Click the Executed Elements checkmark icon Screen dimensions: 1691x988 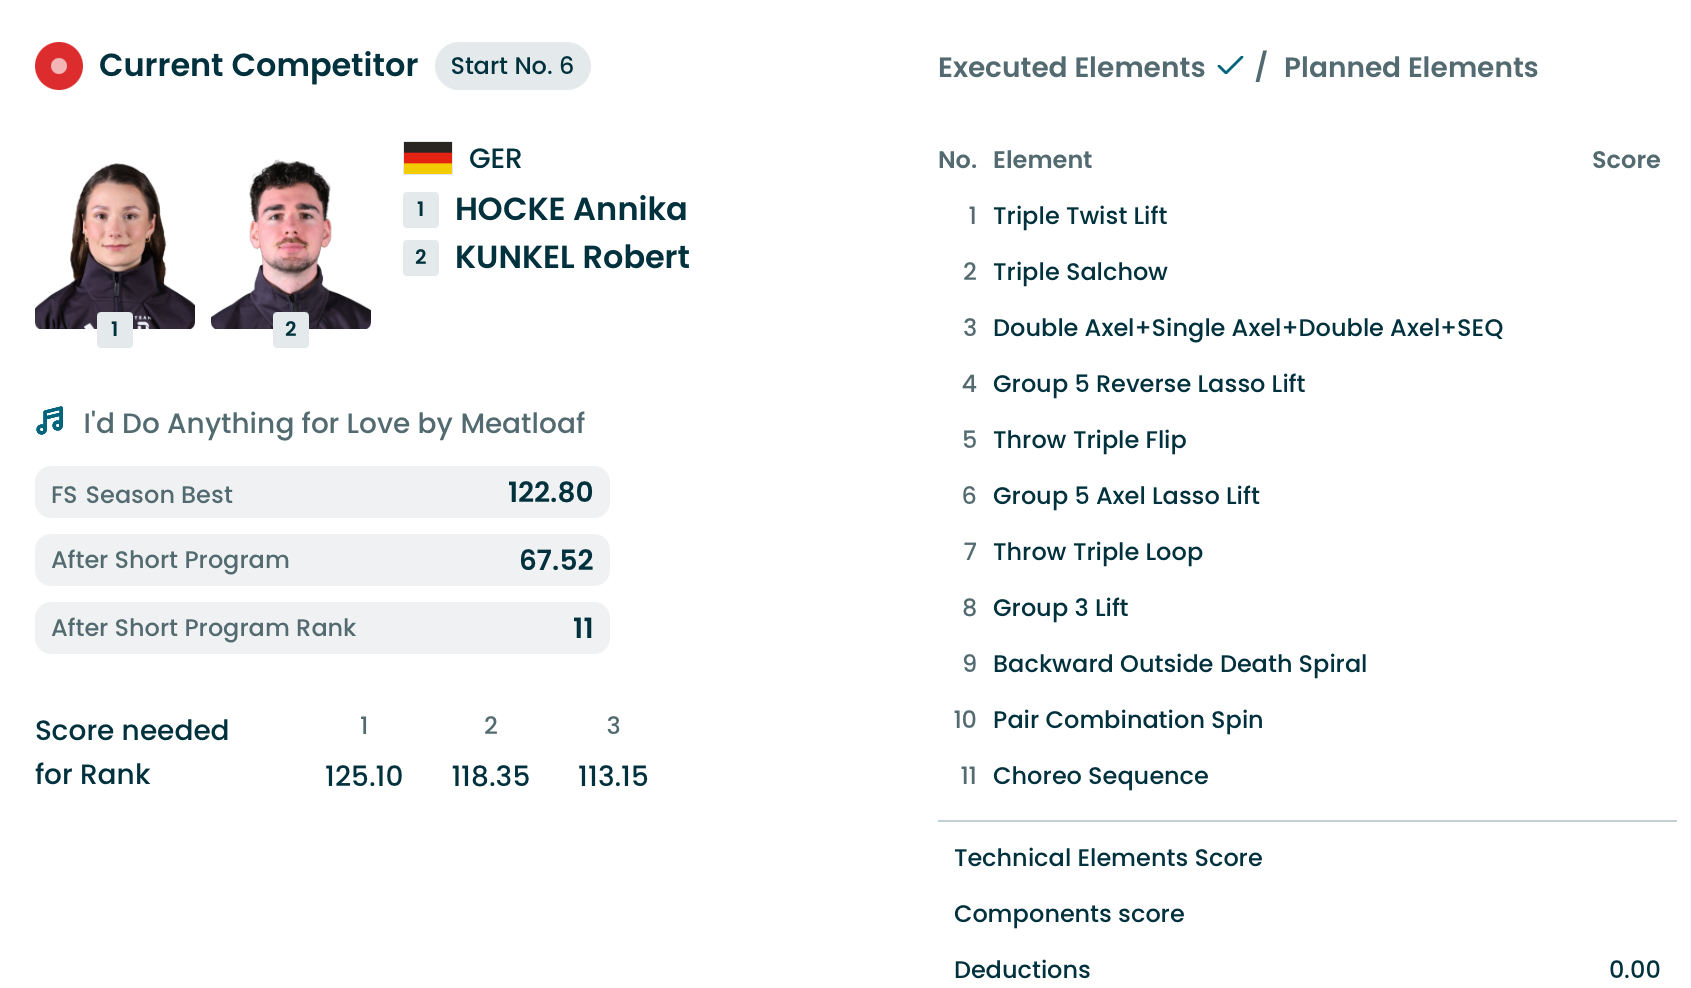click(x=1230, y=66)
